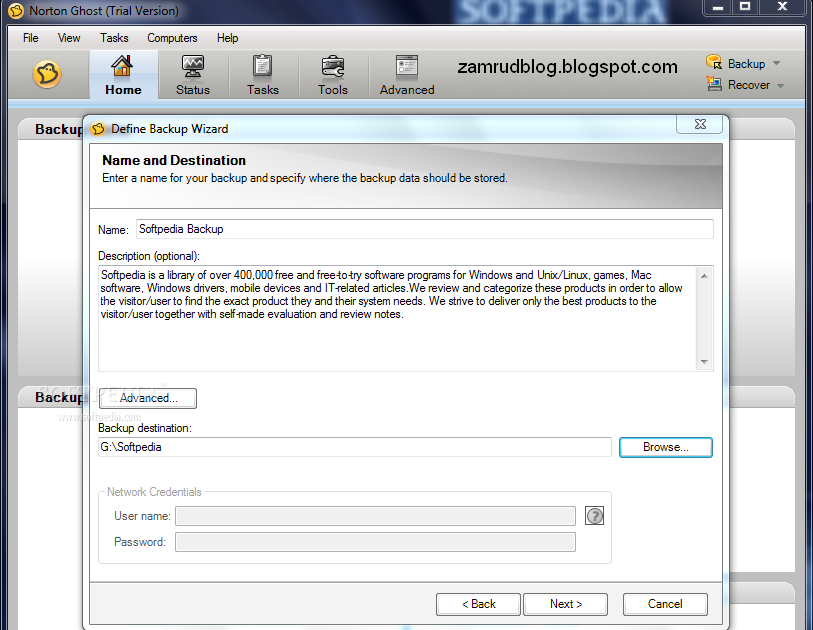Click the Browse... button
The image size is (813, 630).
pos(666,447)
